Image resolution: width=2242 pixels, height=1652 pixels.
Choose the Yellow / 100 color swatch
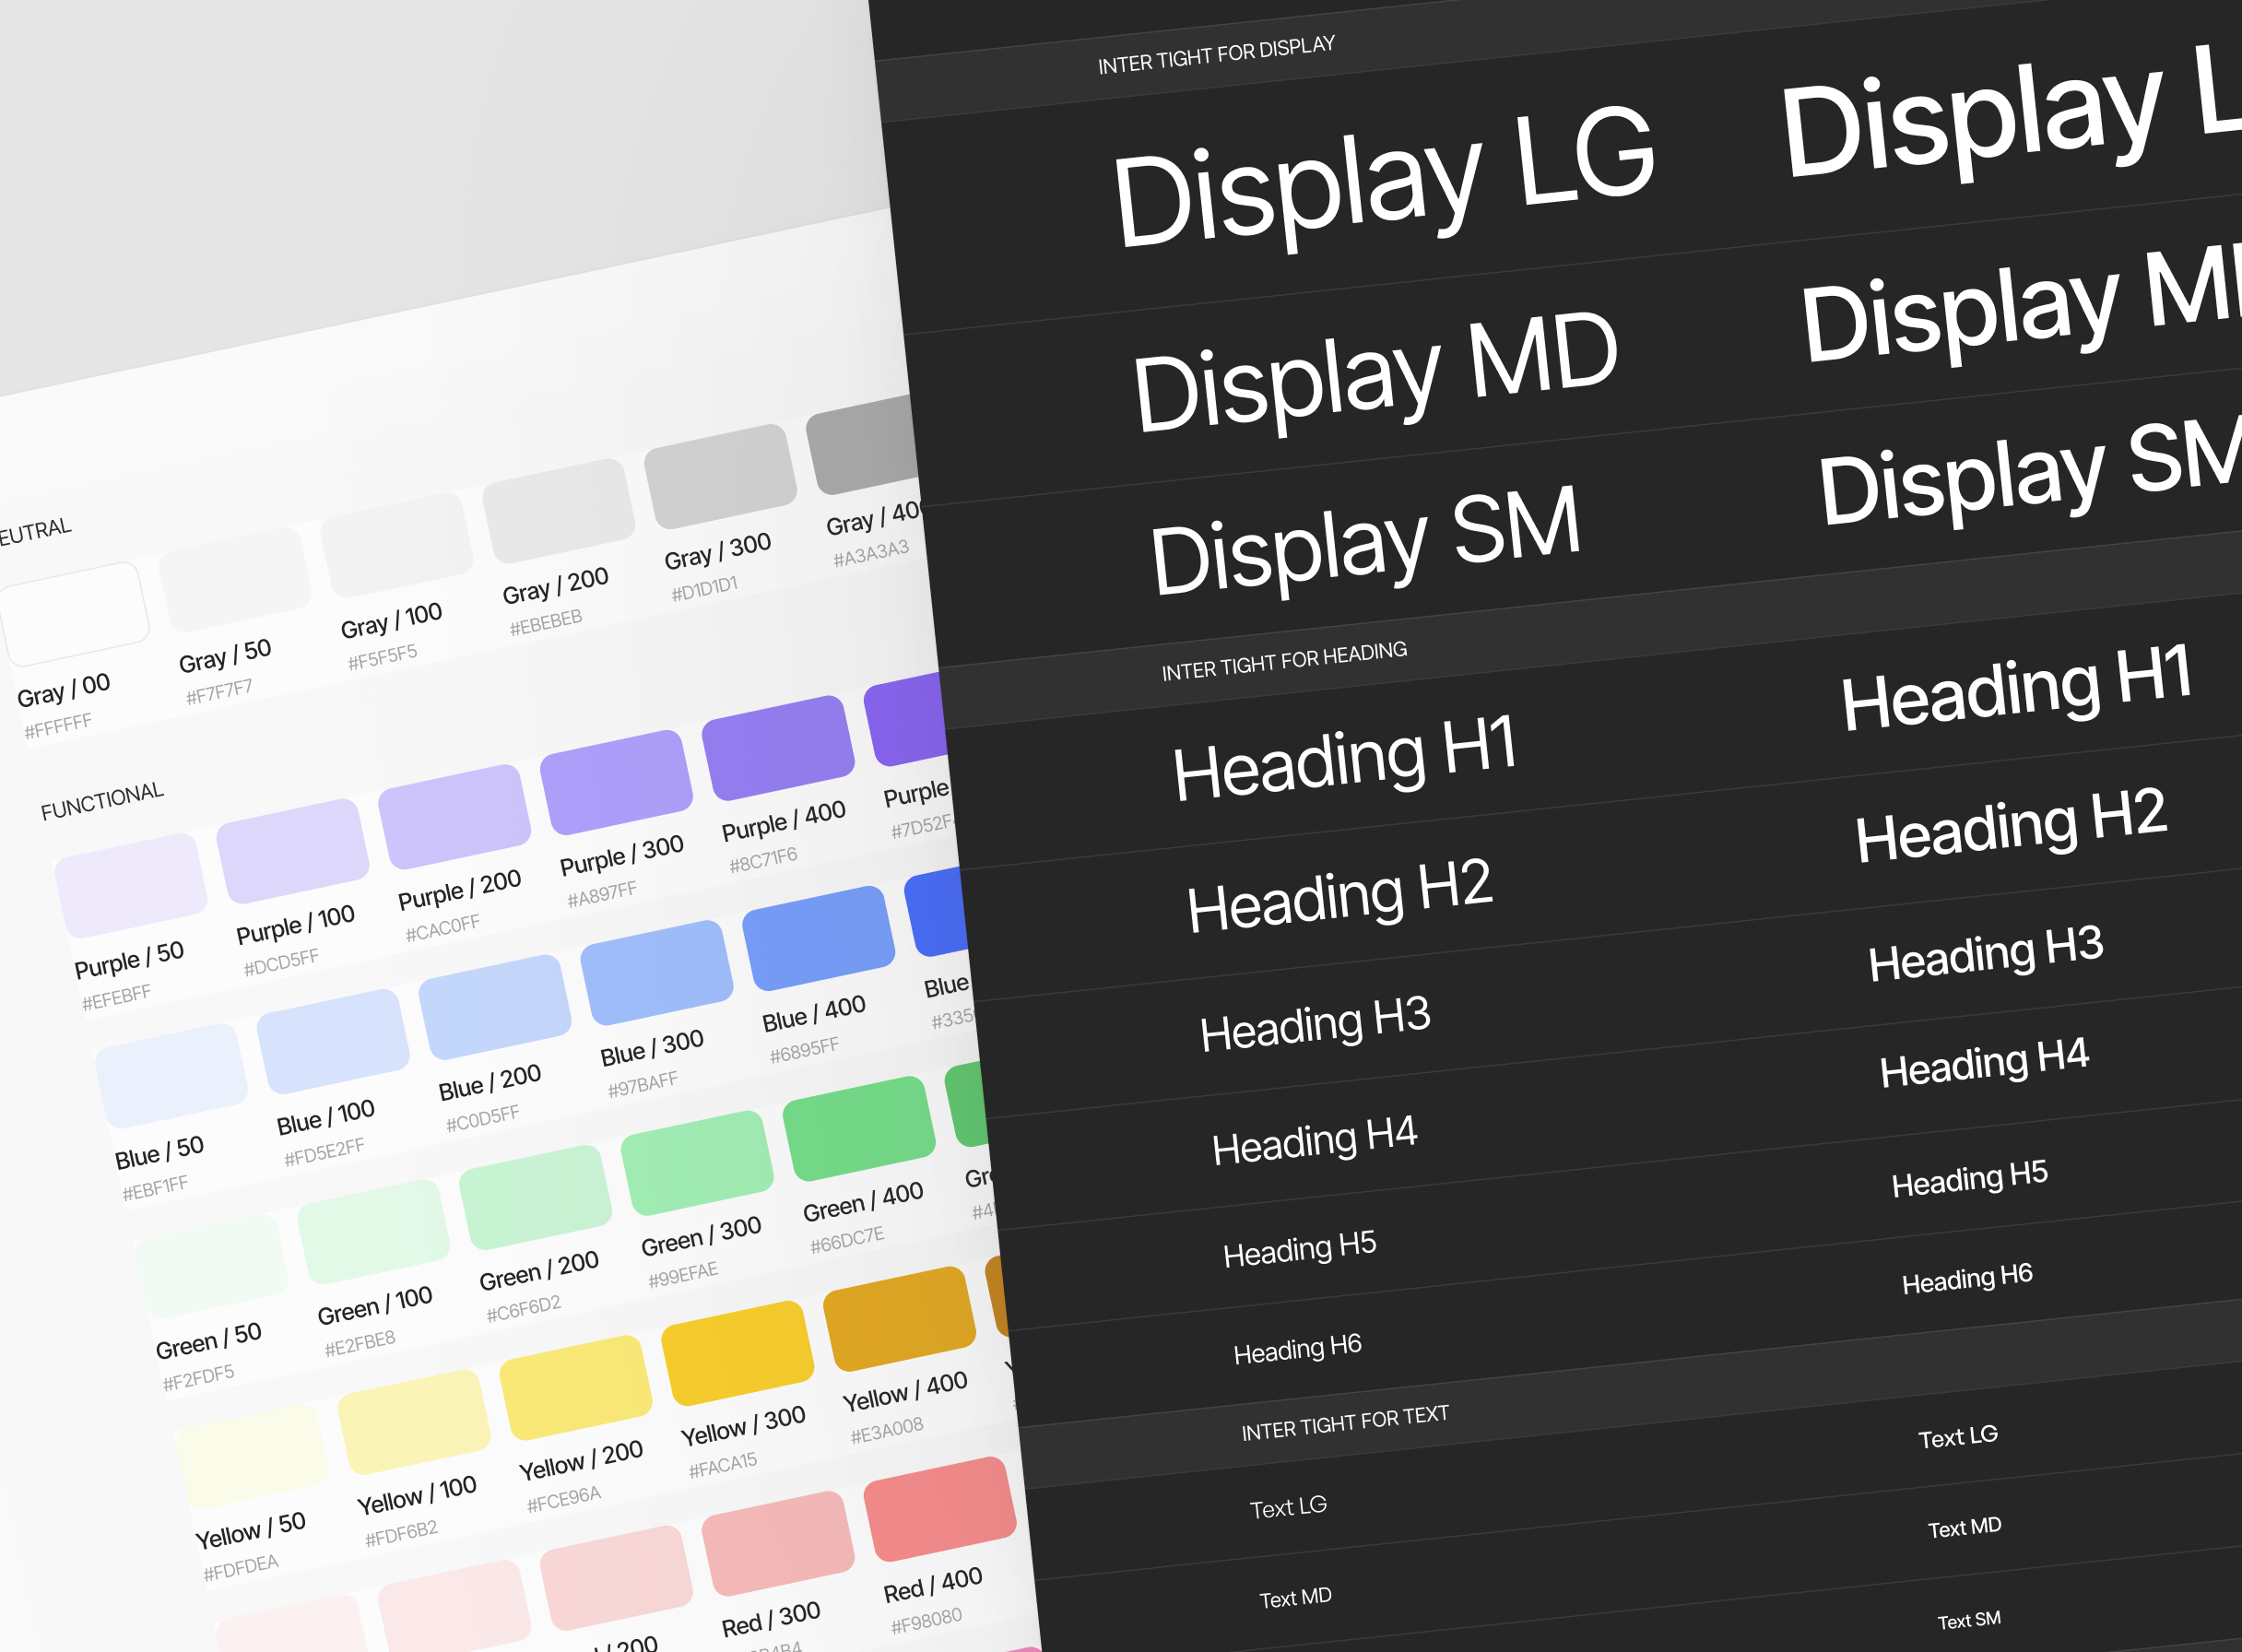pos(414,1422)
